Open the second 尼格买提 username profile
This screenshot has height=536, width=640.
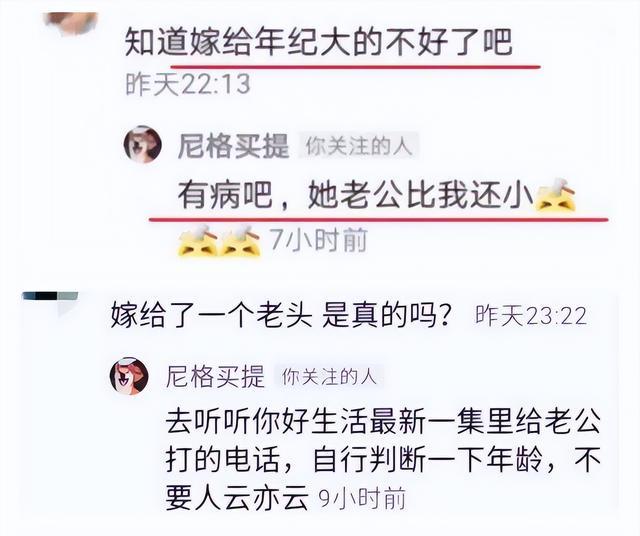215,376
